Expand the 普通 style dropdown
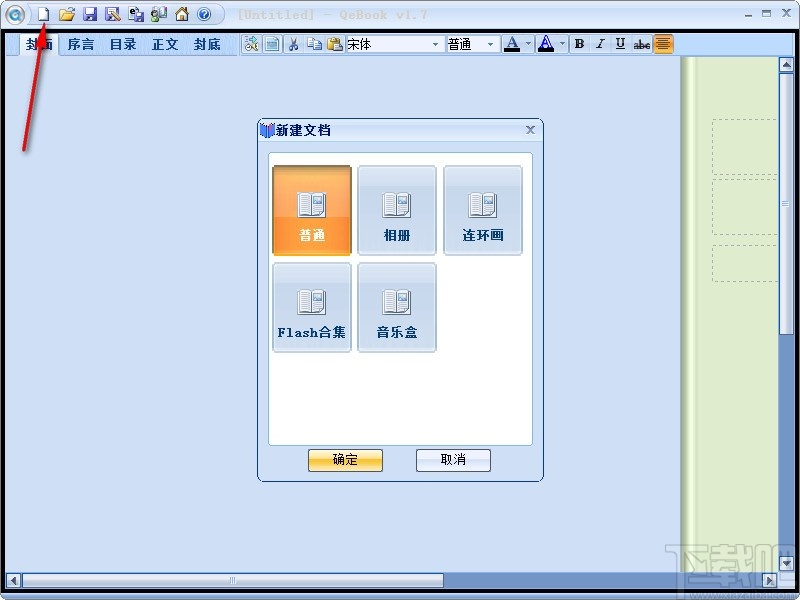This screenshot has width=800, height=600. (491, 44)
